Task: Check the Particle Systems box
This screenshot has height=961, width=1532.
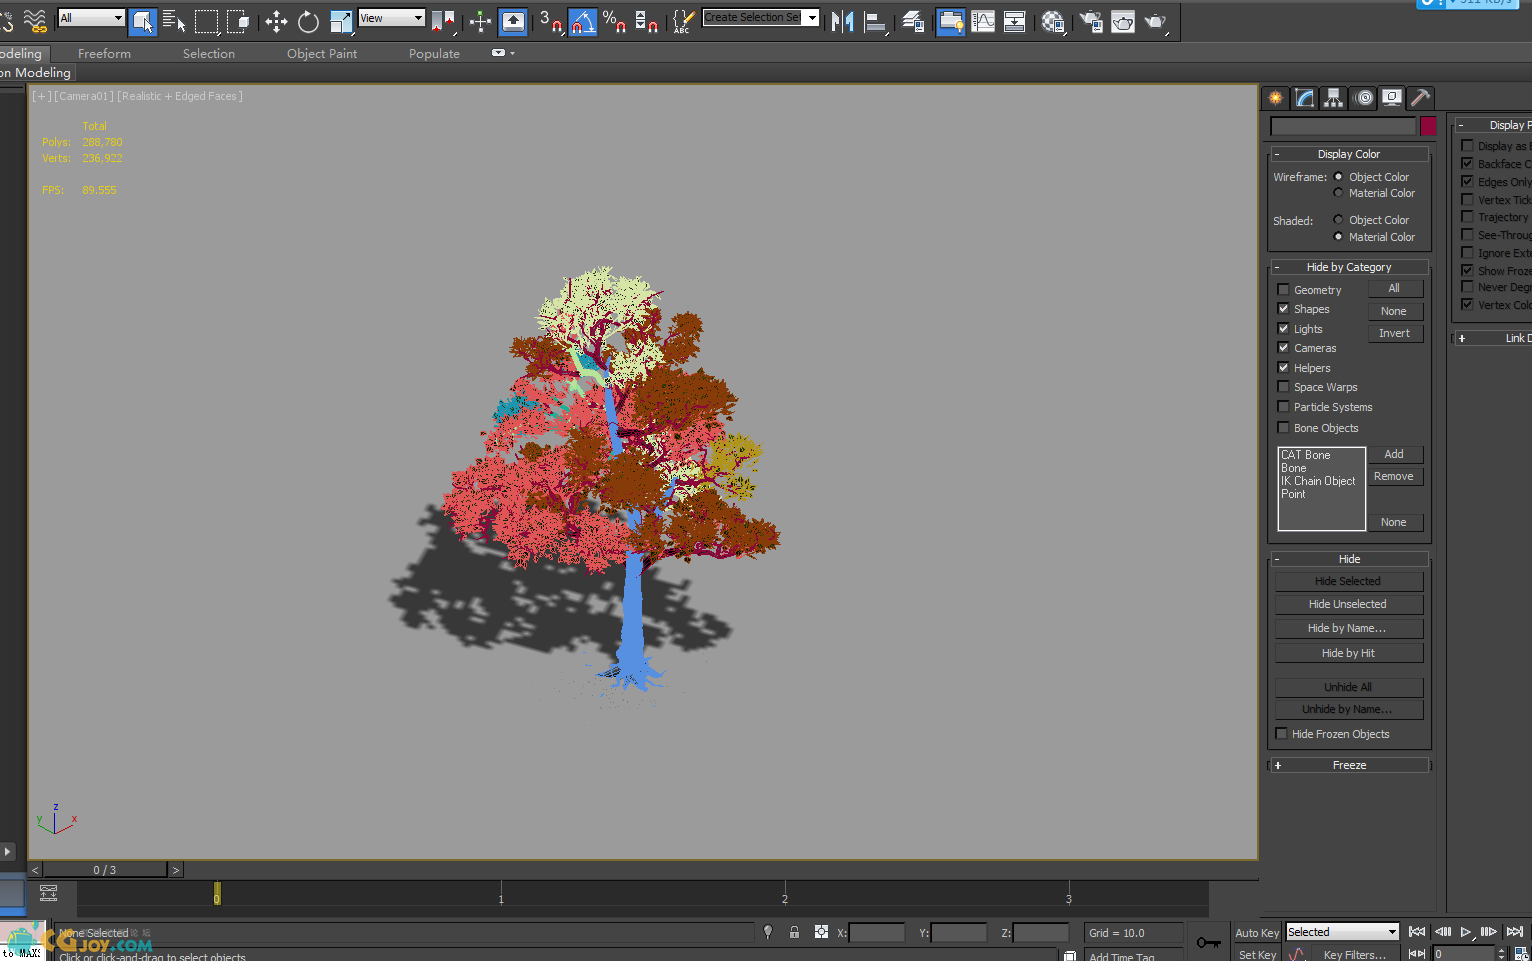Action: pyautogui.click(x=1283, y=407)
